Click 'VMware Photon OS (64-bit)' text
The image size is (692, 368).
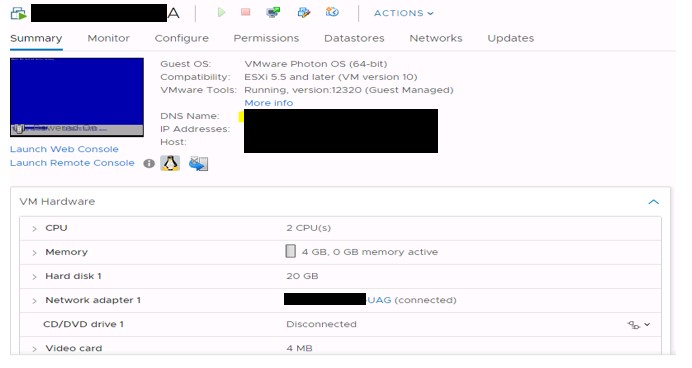click(x=316, y=64)
